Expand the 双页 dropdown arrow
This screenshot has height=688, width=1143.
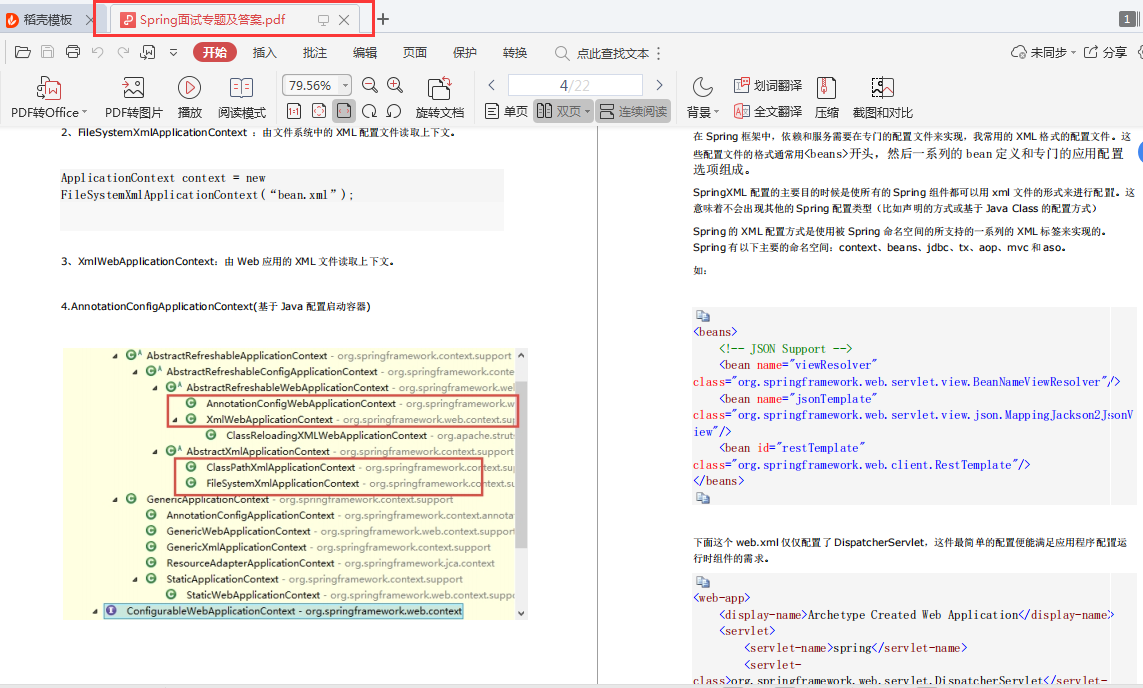tap(588, 112)
